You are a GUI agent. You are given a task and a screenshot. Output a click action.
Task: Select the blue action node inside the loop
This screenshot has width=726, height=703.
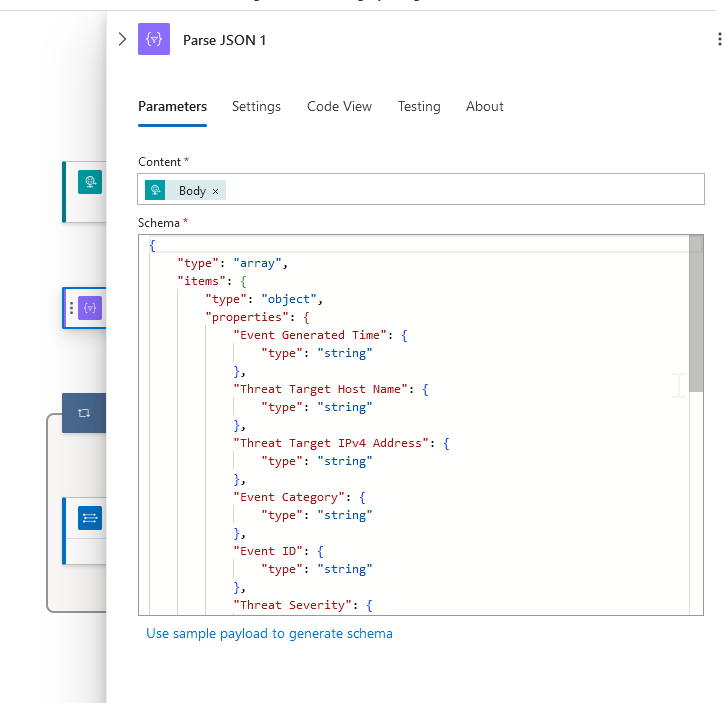[x=90, y=518]
